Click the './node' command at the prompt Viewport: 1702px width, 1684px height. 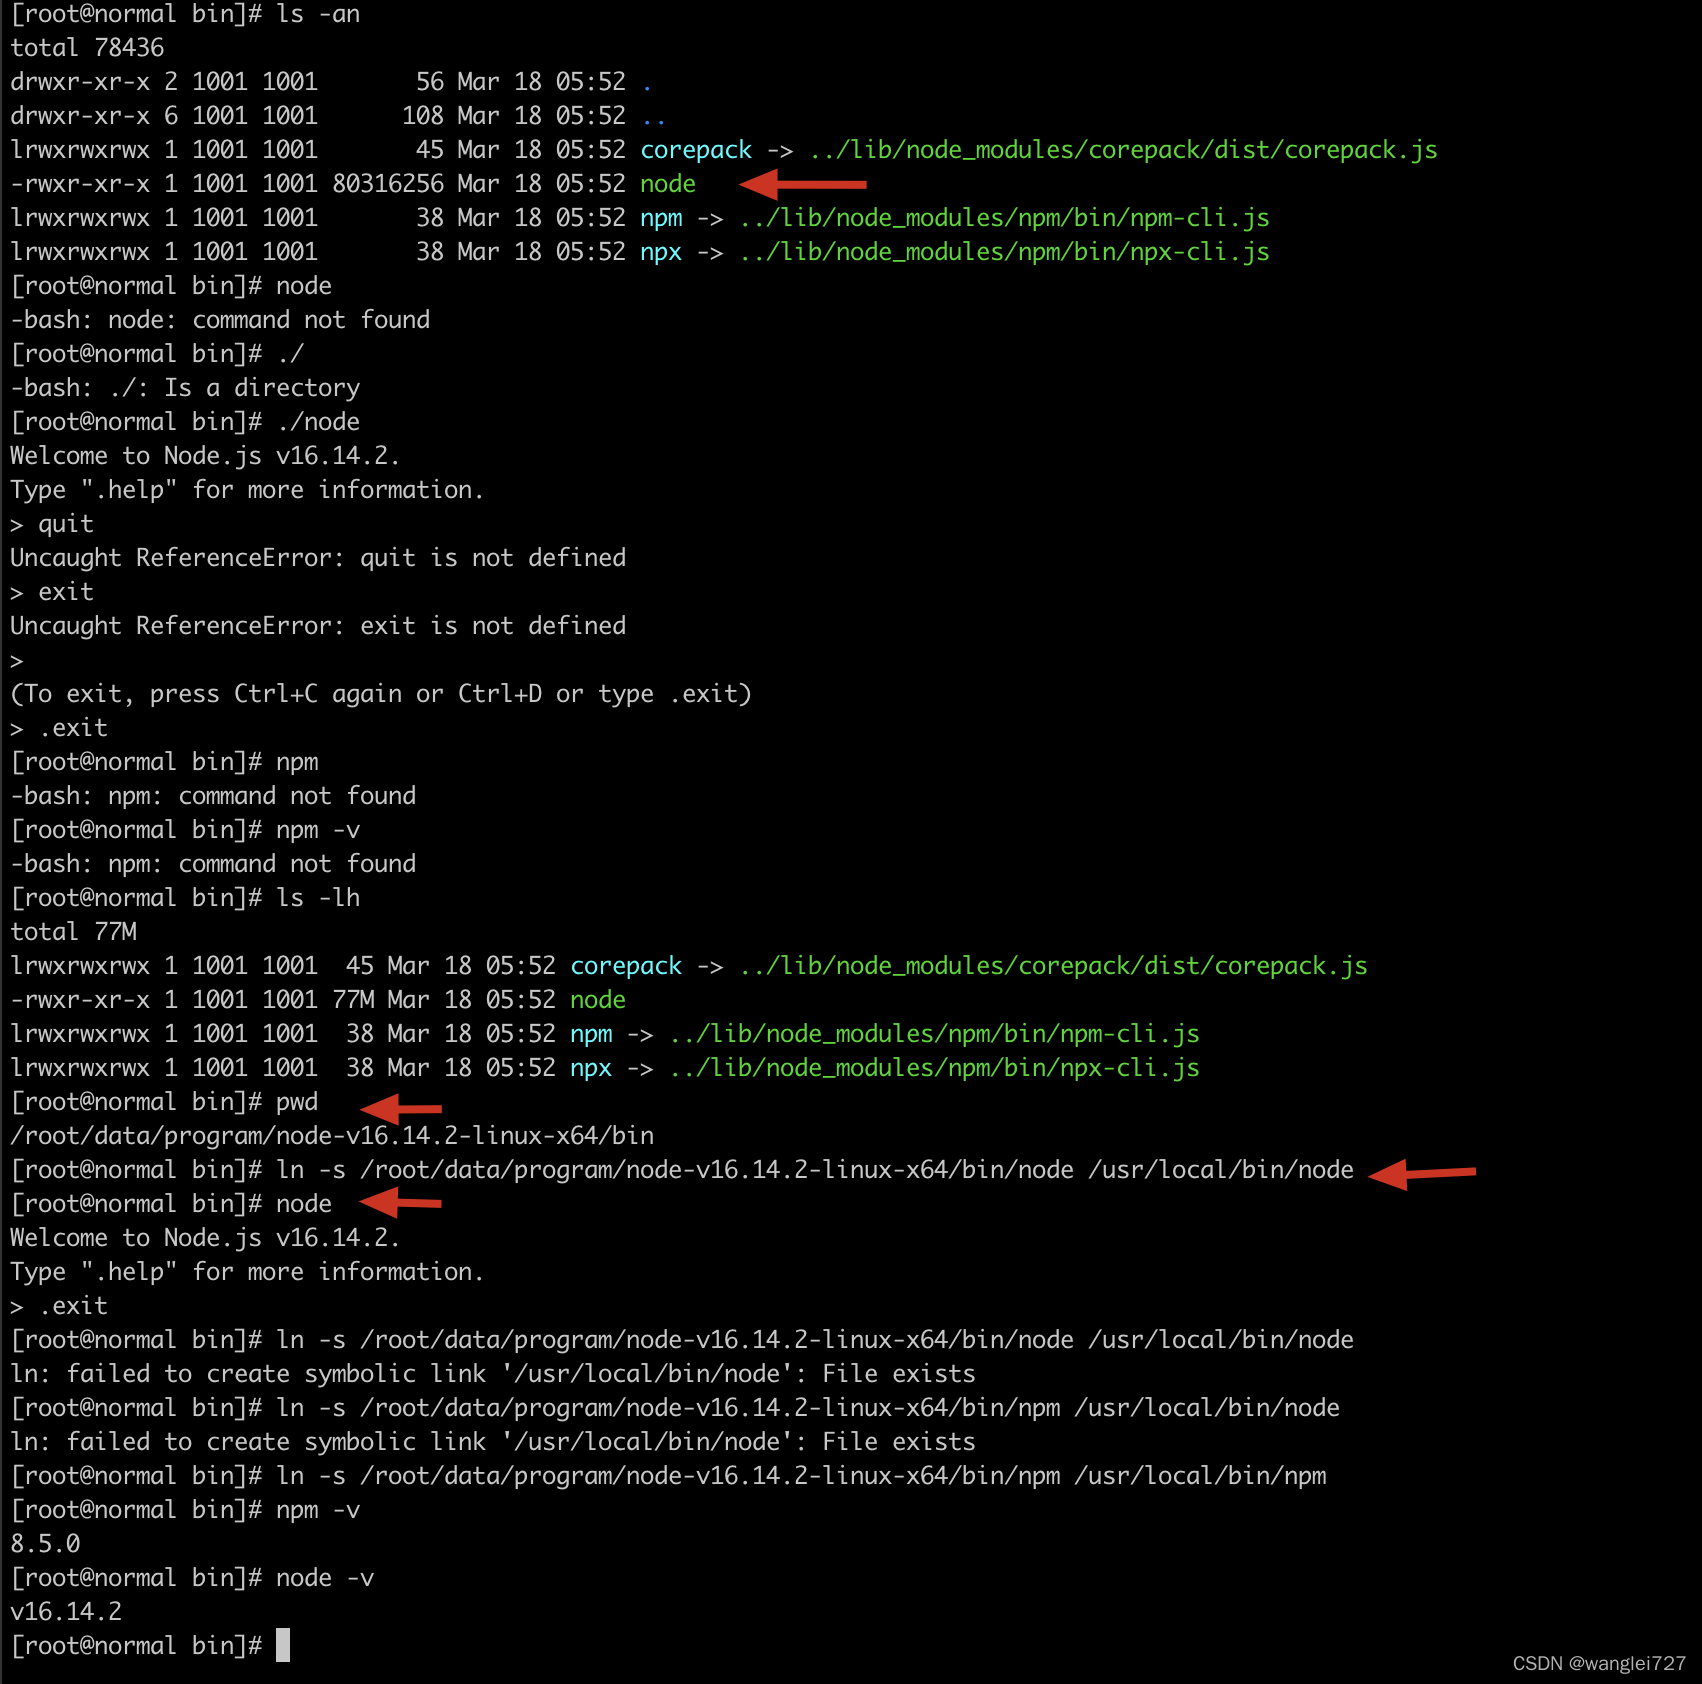pyautogui.click(x=318, y=422)
